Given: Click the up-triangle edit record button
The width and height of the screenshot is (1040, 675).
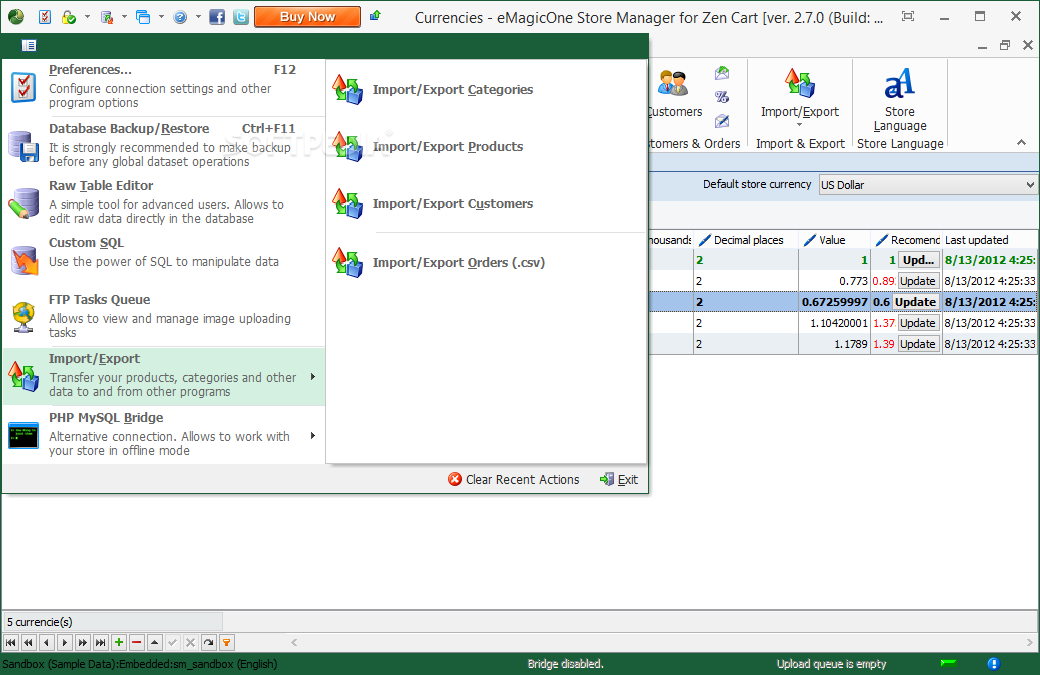Looking at the screenshot, I should click(x=155, y=643).
